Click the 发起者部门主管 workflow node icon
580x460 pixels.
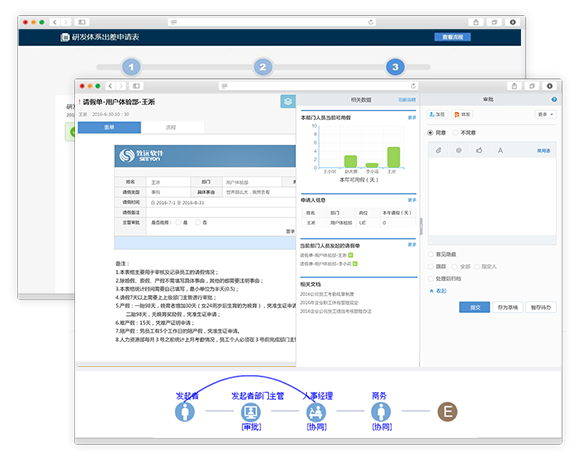(x=251, y=412)
